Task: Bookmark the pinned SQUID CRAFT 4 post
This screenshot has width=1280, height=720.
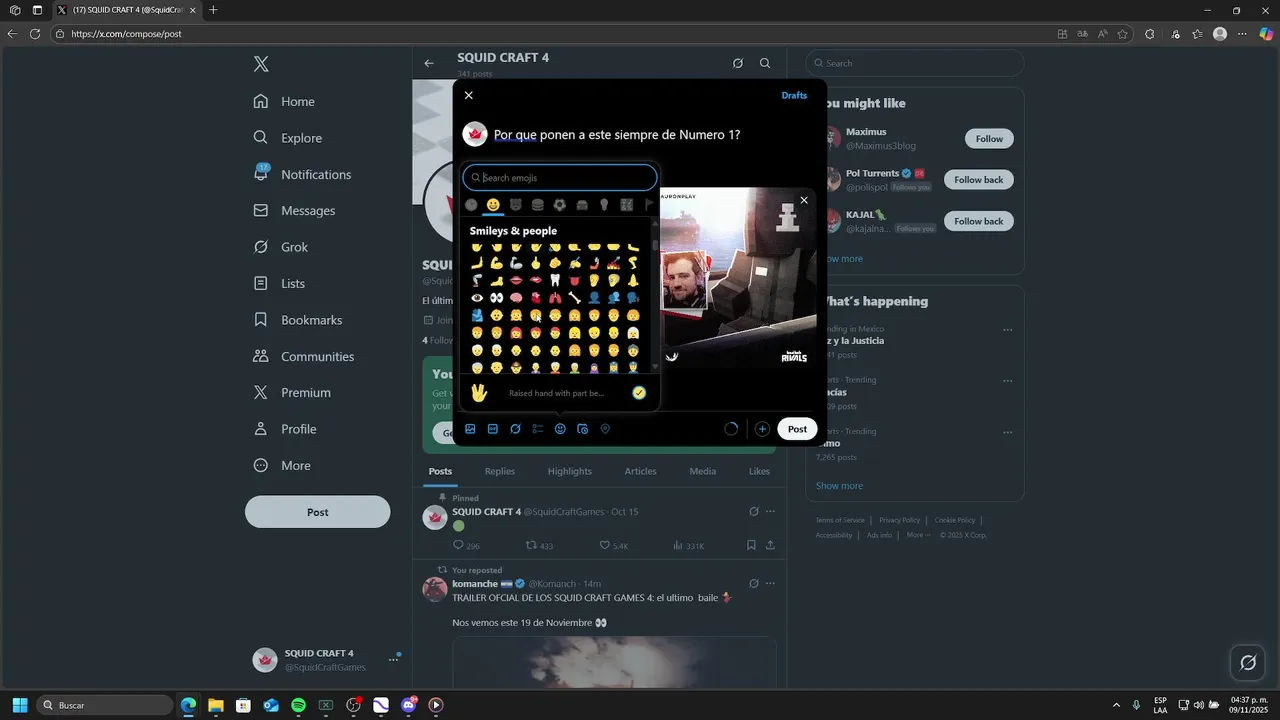Action: point(751,546)
